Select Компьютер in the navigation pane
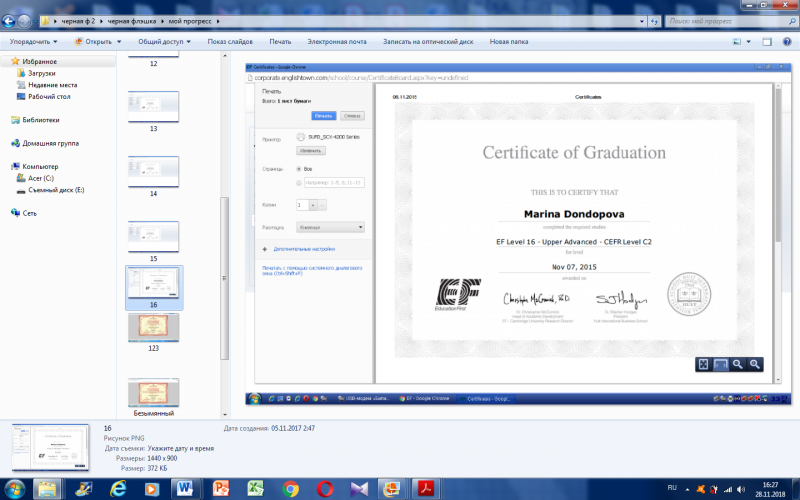 40,167
